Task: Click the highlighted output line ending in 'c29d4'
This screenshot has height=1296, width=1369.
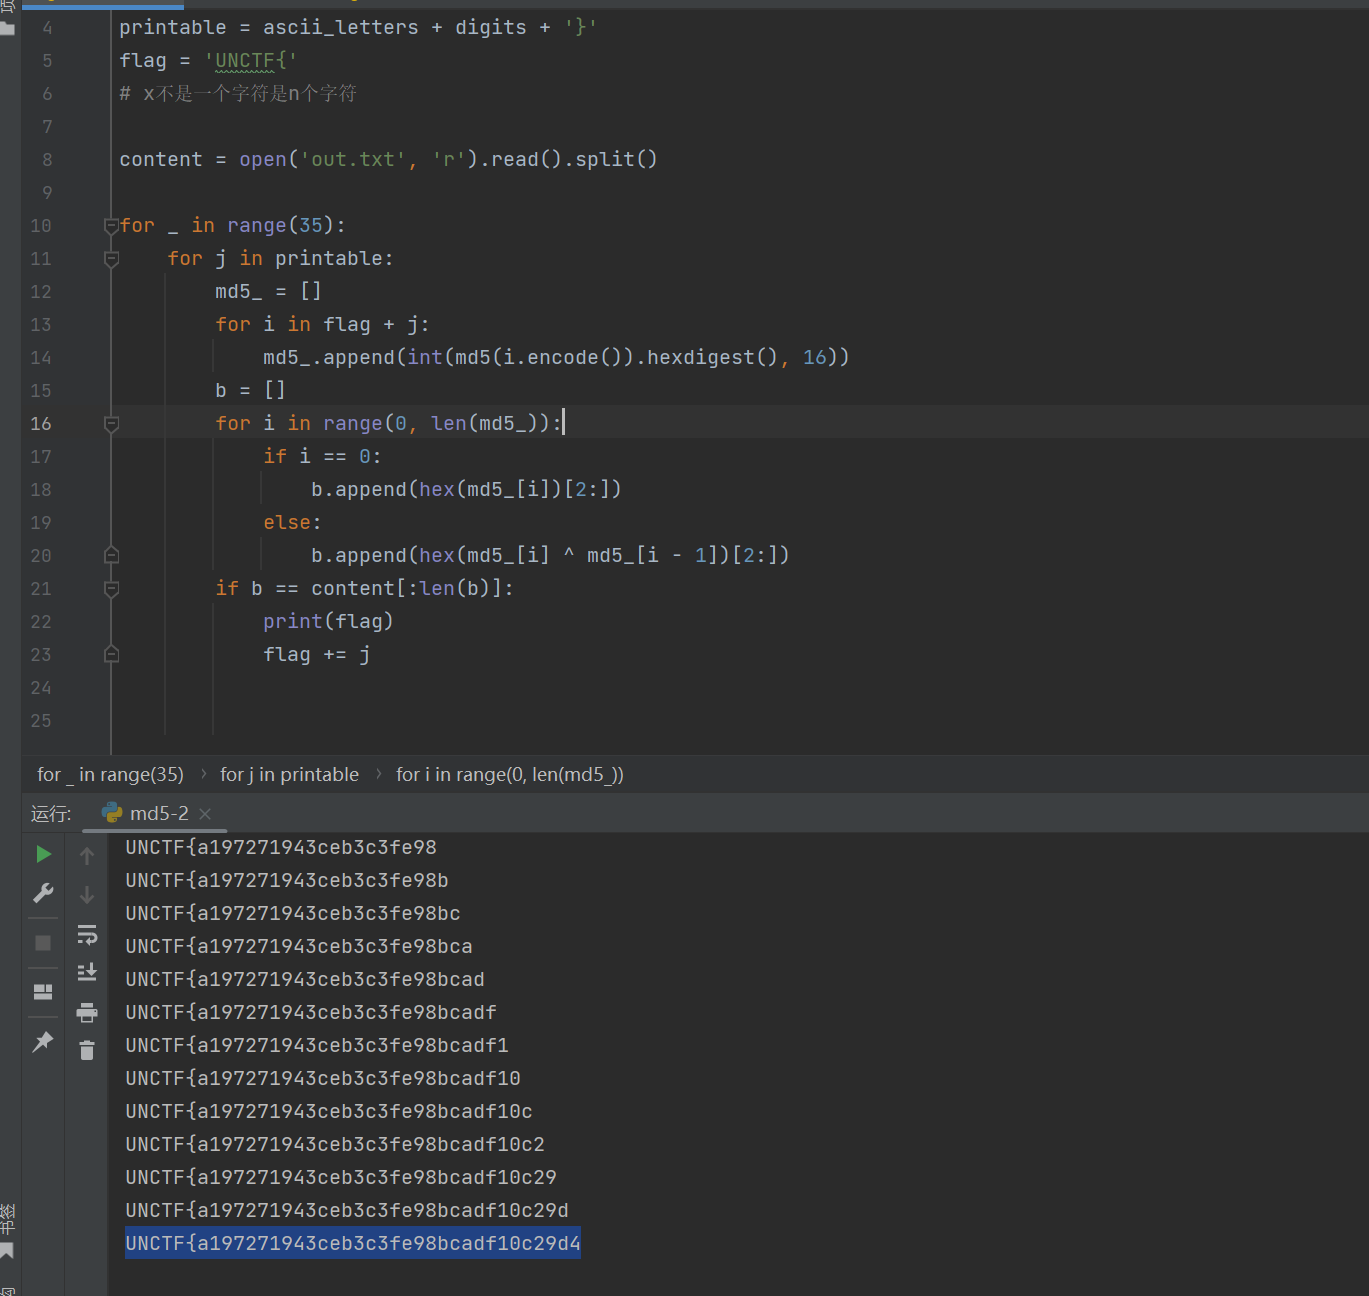Action: click(x=353, y=1243)
